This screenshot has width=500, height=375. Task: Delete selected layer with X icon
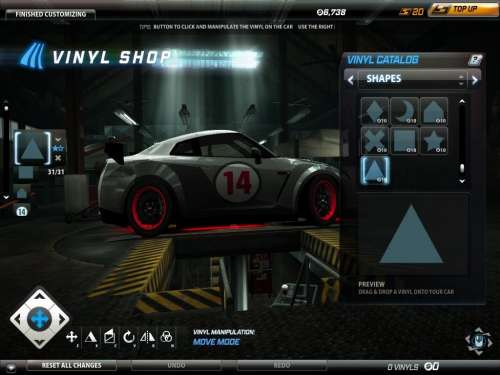(x=58, y=158)
